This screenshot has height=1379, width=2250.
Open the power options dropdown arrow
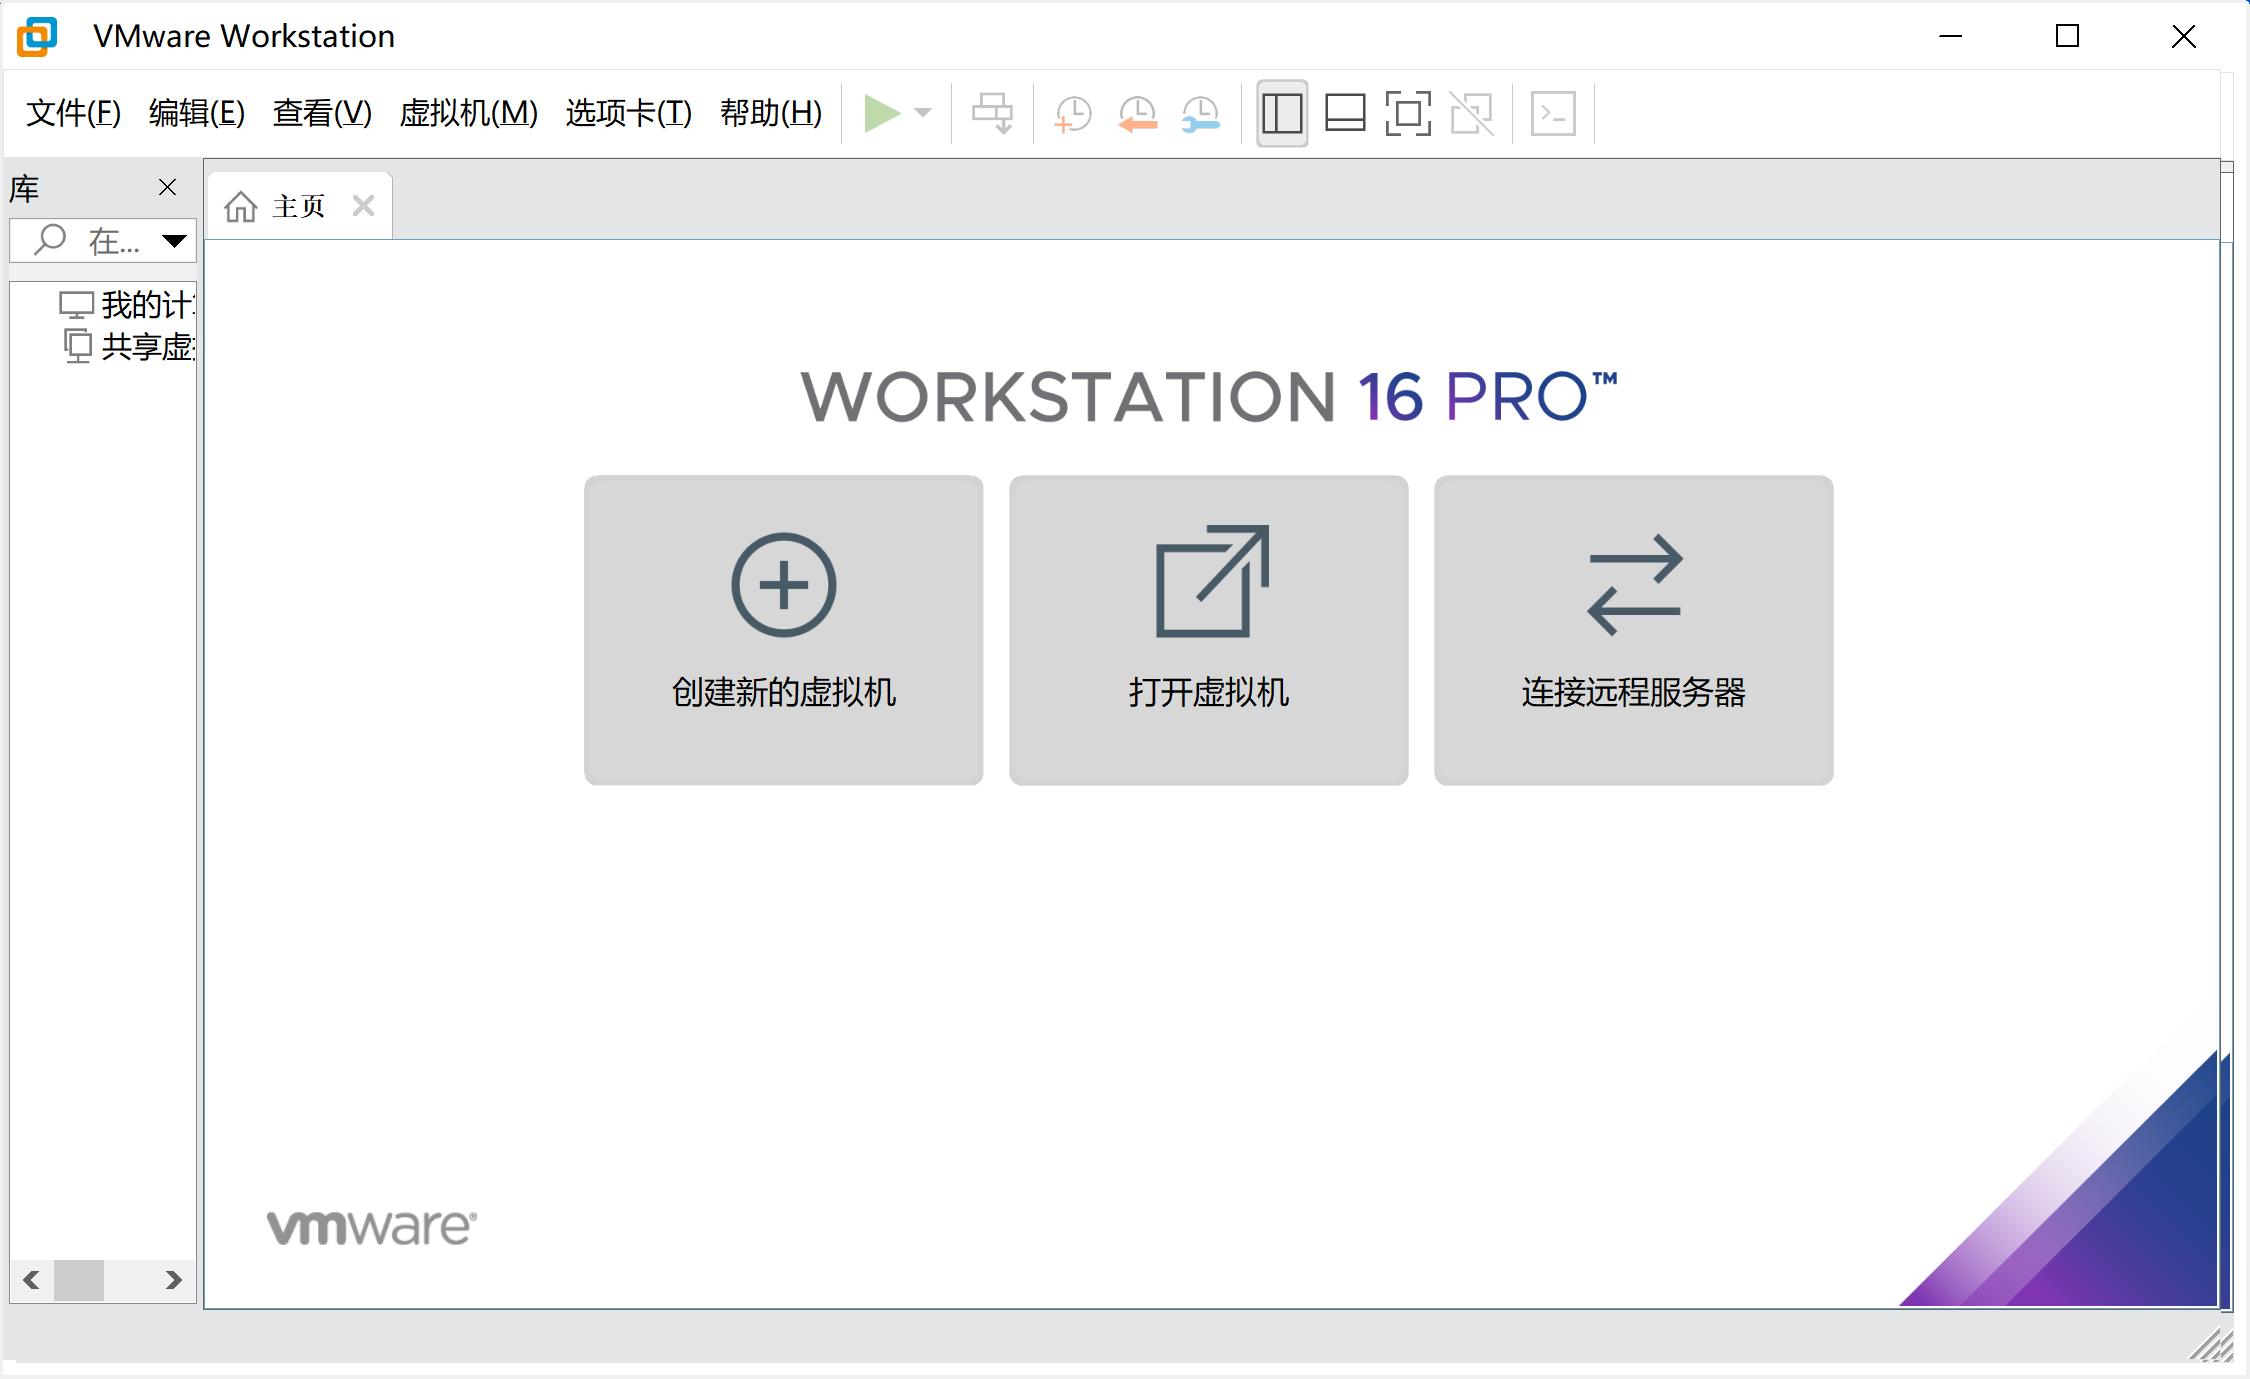922,113
